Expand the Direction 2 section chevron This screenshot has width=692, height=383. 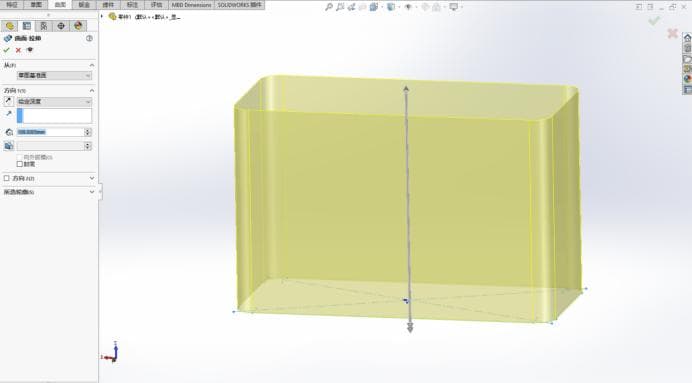coord(92,178)
